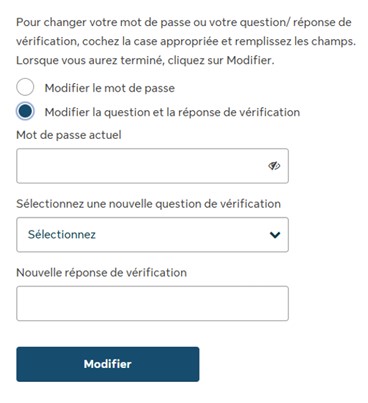The height and width of the screenshot is (403, 368).
Task: Focus the 'Nouvelle réponse de vérification' input field
Action: pyautogui.click(x=152, y=303)
